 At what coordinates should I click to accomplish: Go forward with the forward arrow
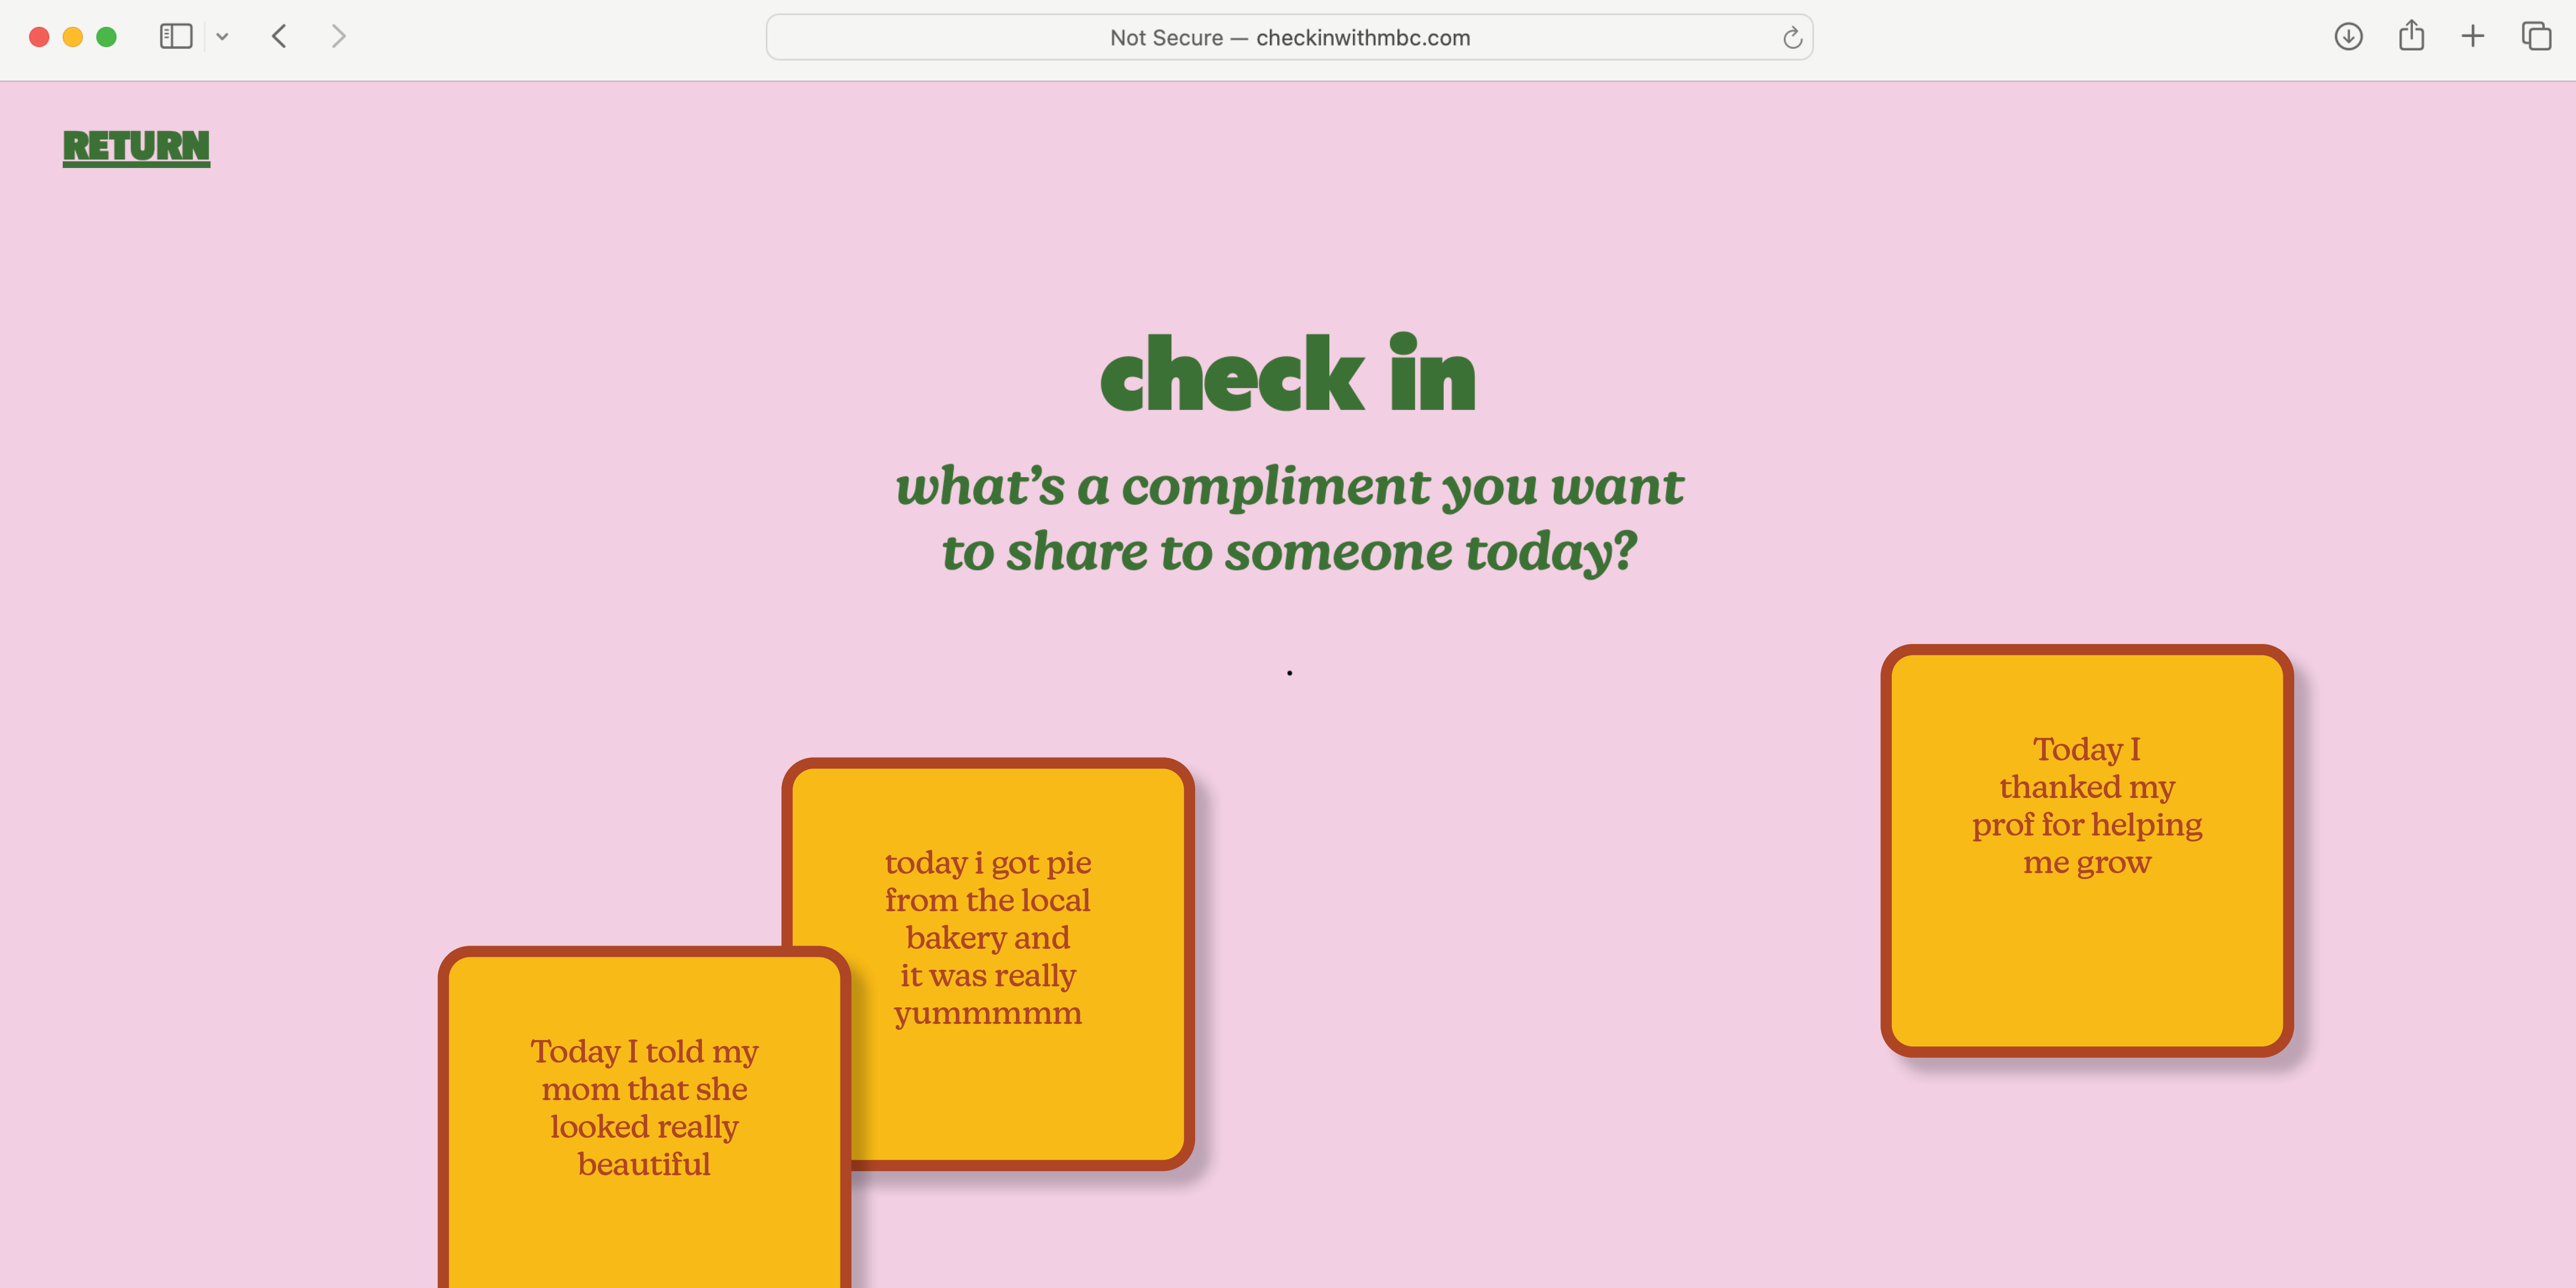click(338, 37)
